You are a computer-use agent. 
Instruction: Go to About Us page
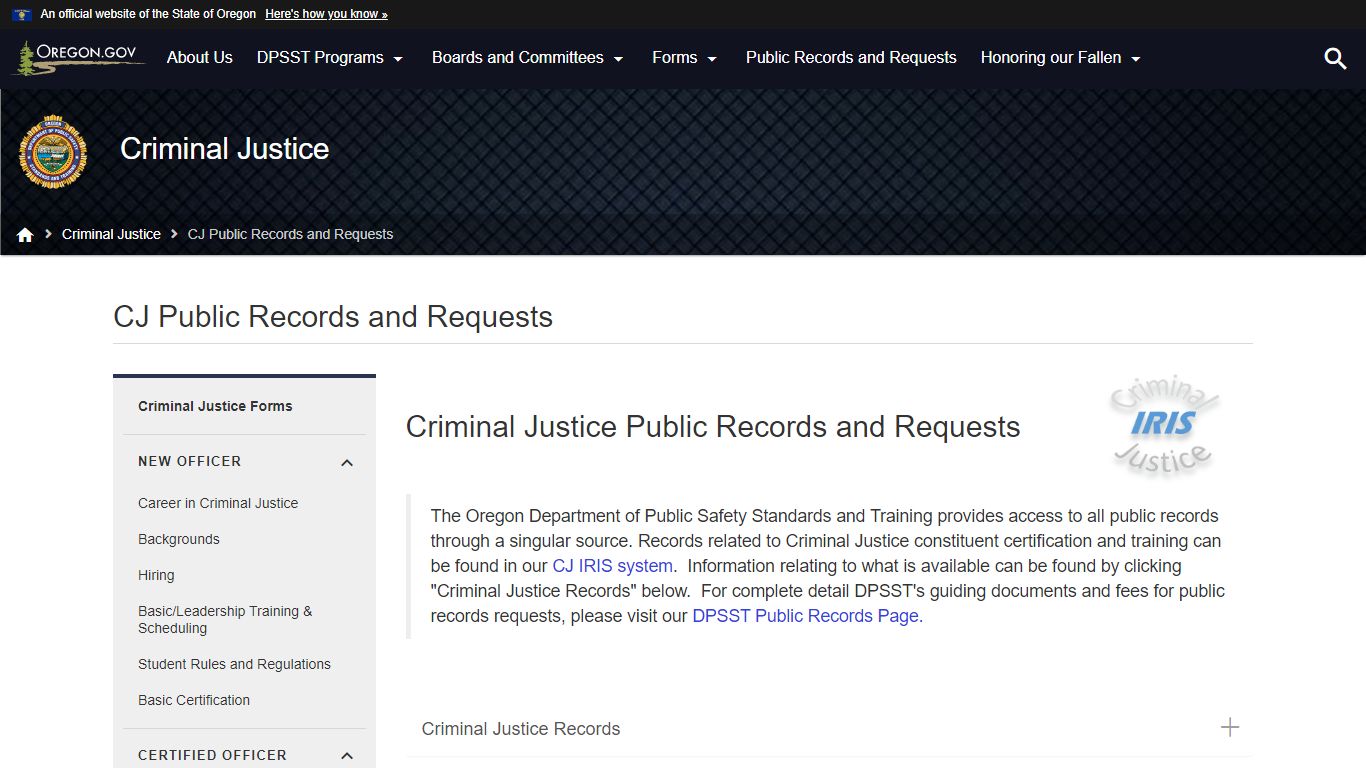200,58
